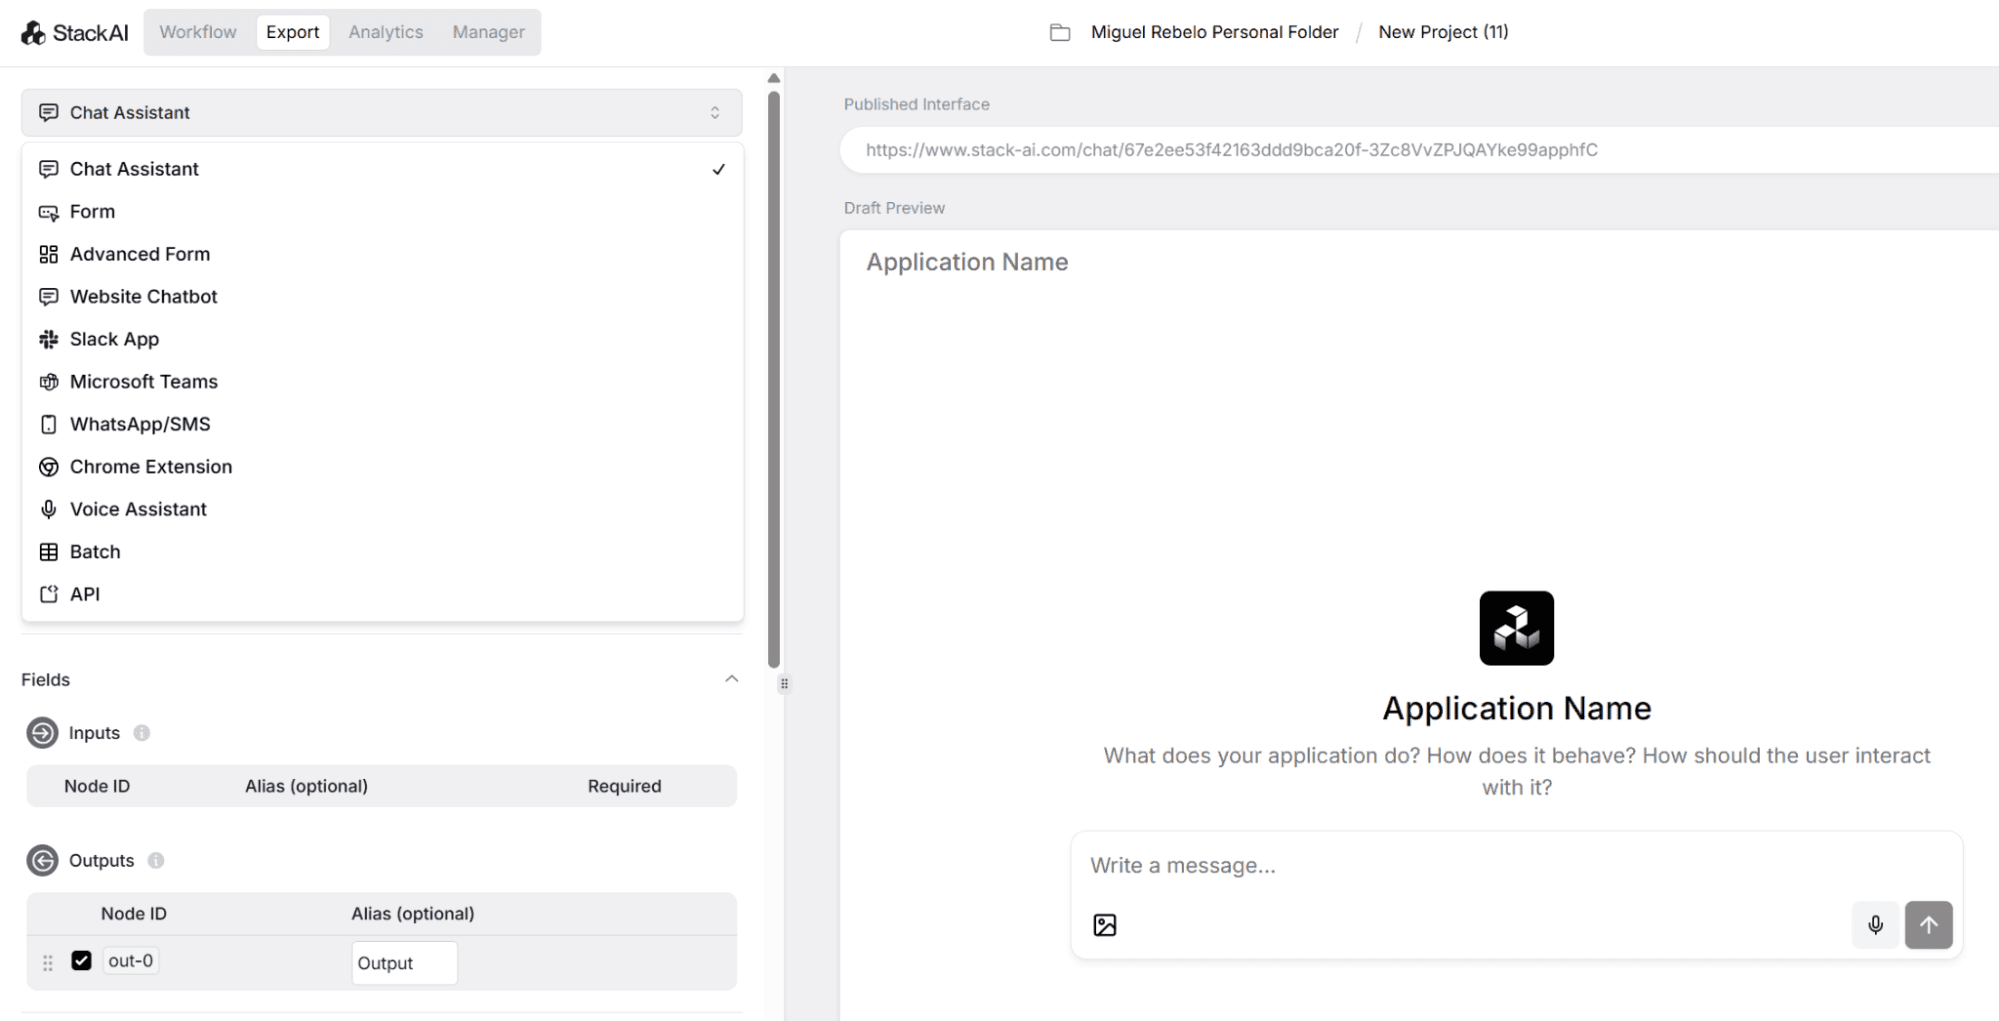Click the Inputs arrow circle icon
Screen dimensions: 1999x1021
[42, 733]
